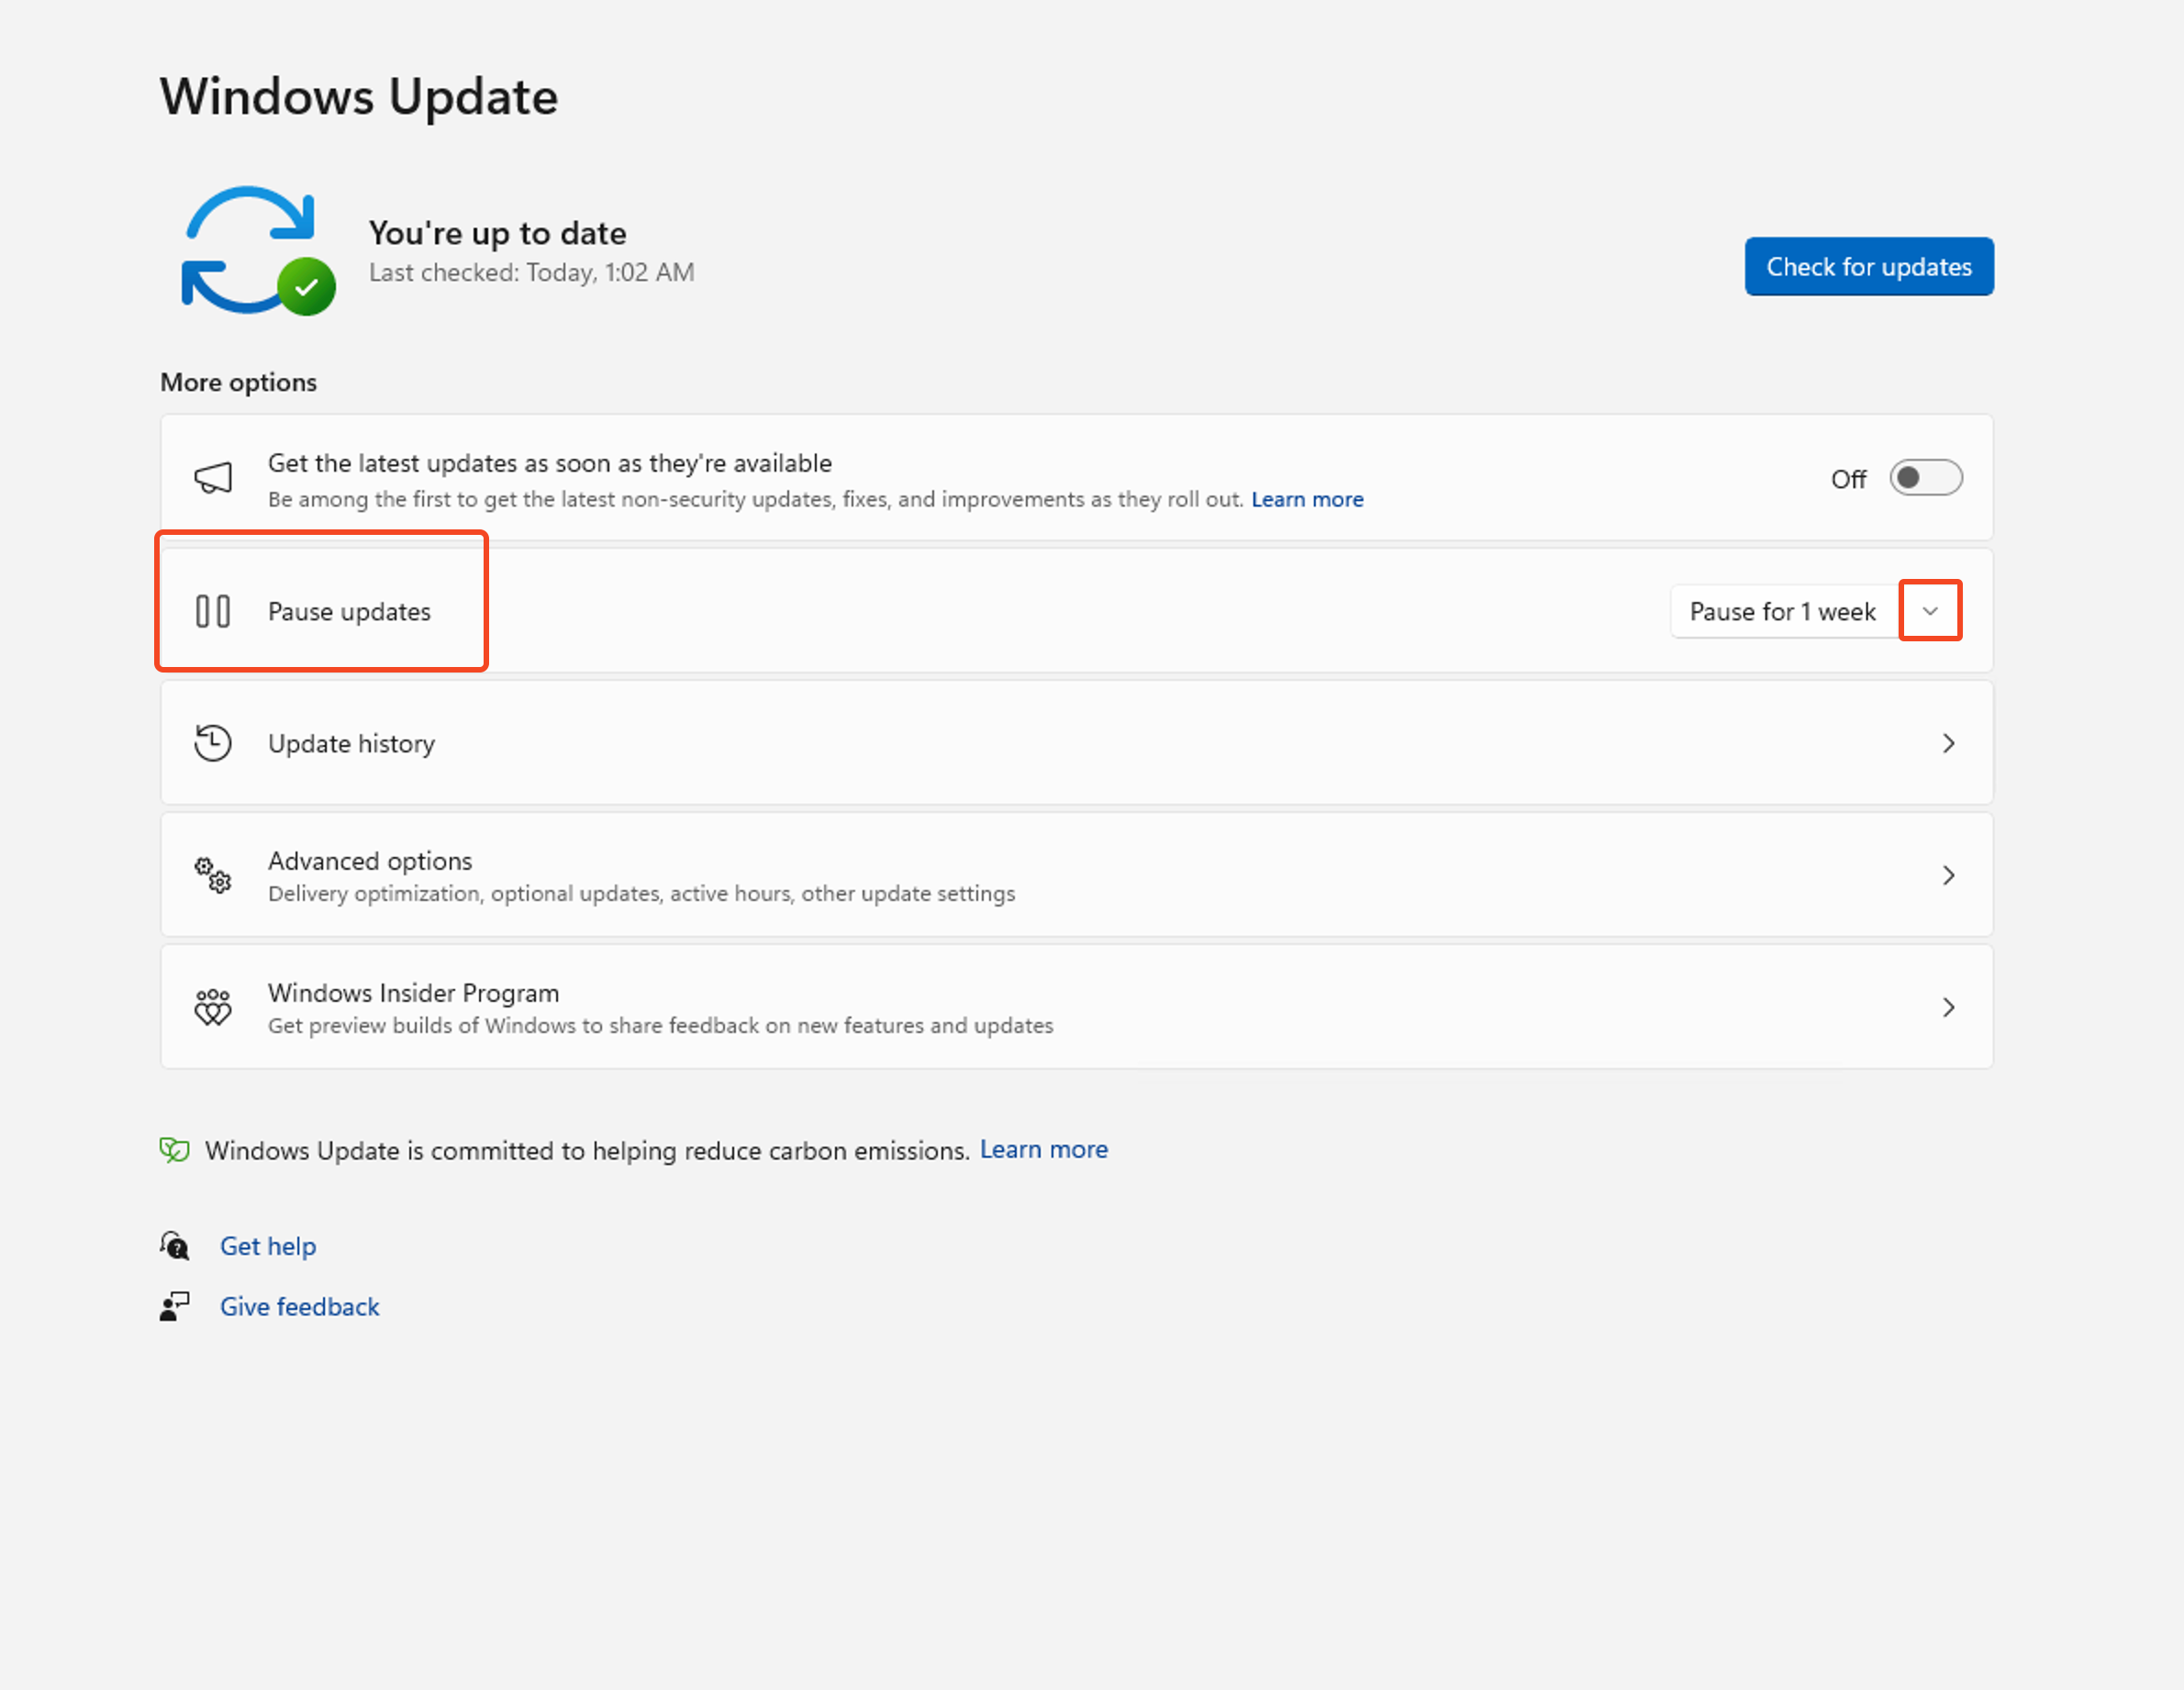
Task: Open Learn more link about carbon emissions
Action: pos(1043,1150)
